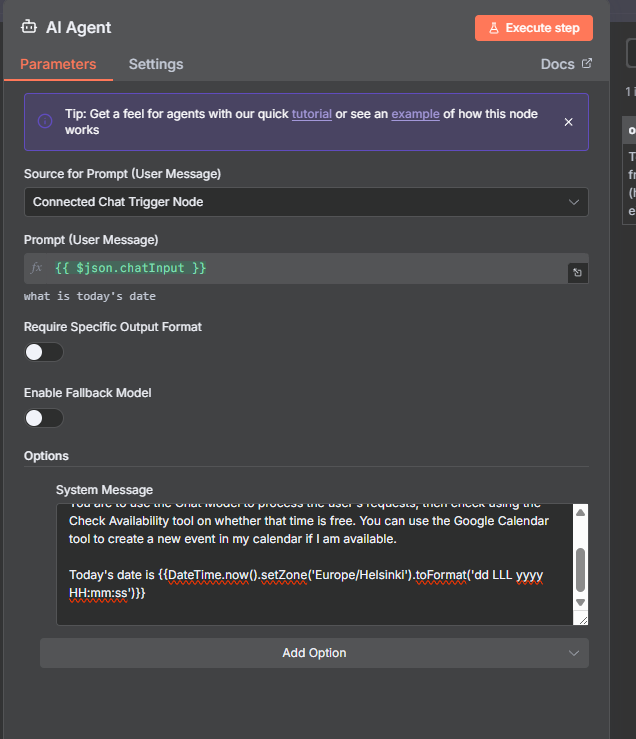Screen dimensions: 636x739
Task: Turn on the Enable Fallback Model switch
Action: [x=44, y=418]
